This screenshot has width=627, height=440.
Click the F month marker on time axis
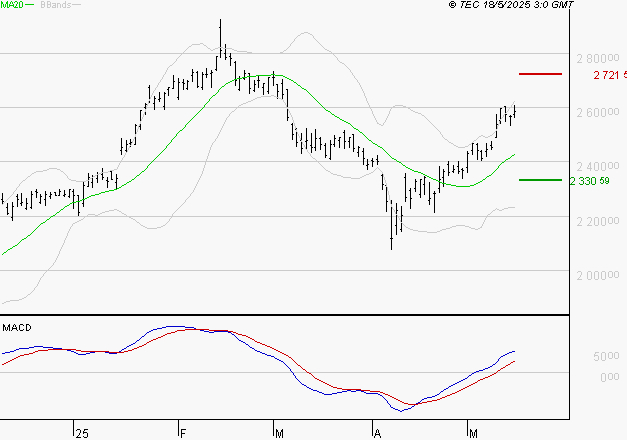(x=183, y=434)
